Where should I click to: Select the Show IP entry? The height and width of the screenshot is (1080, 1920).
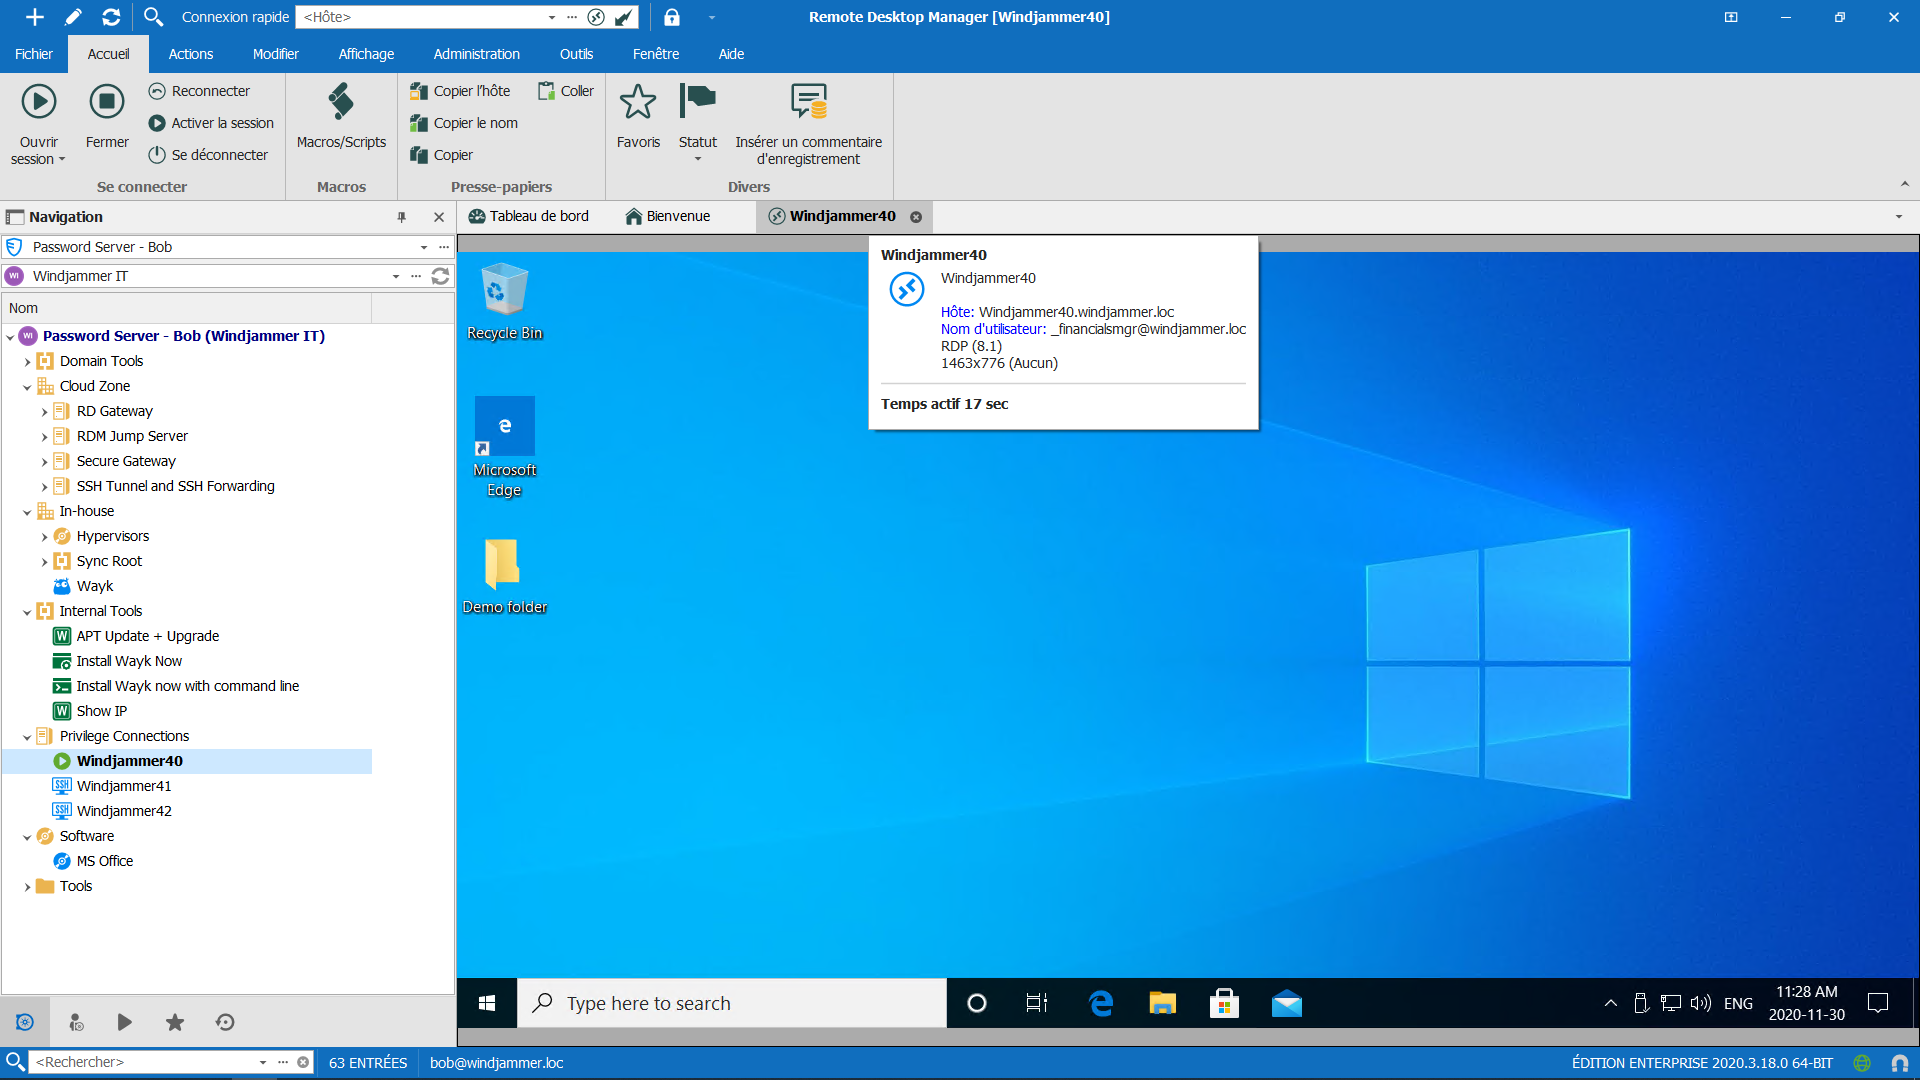point(101,711)
